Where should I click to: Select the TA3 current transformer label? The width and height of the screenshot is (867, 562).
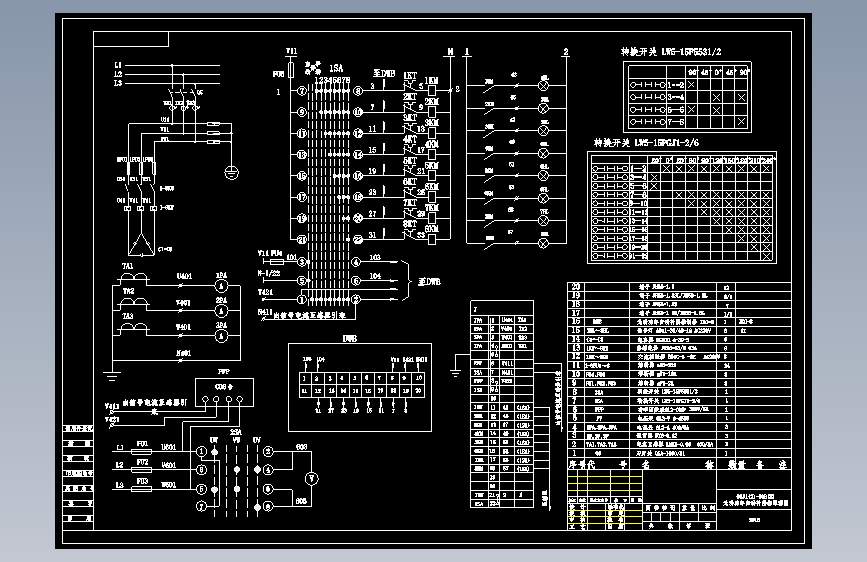tap(128, 316)
